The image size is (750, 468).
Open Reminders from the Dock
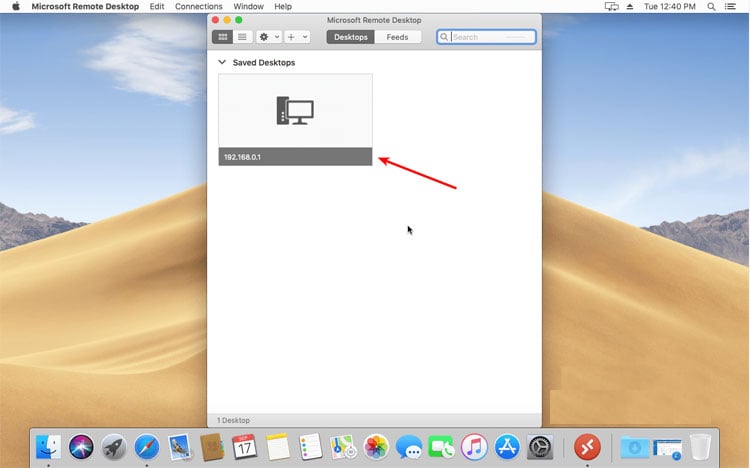click(310, 447)
